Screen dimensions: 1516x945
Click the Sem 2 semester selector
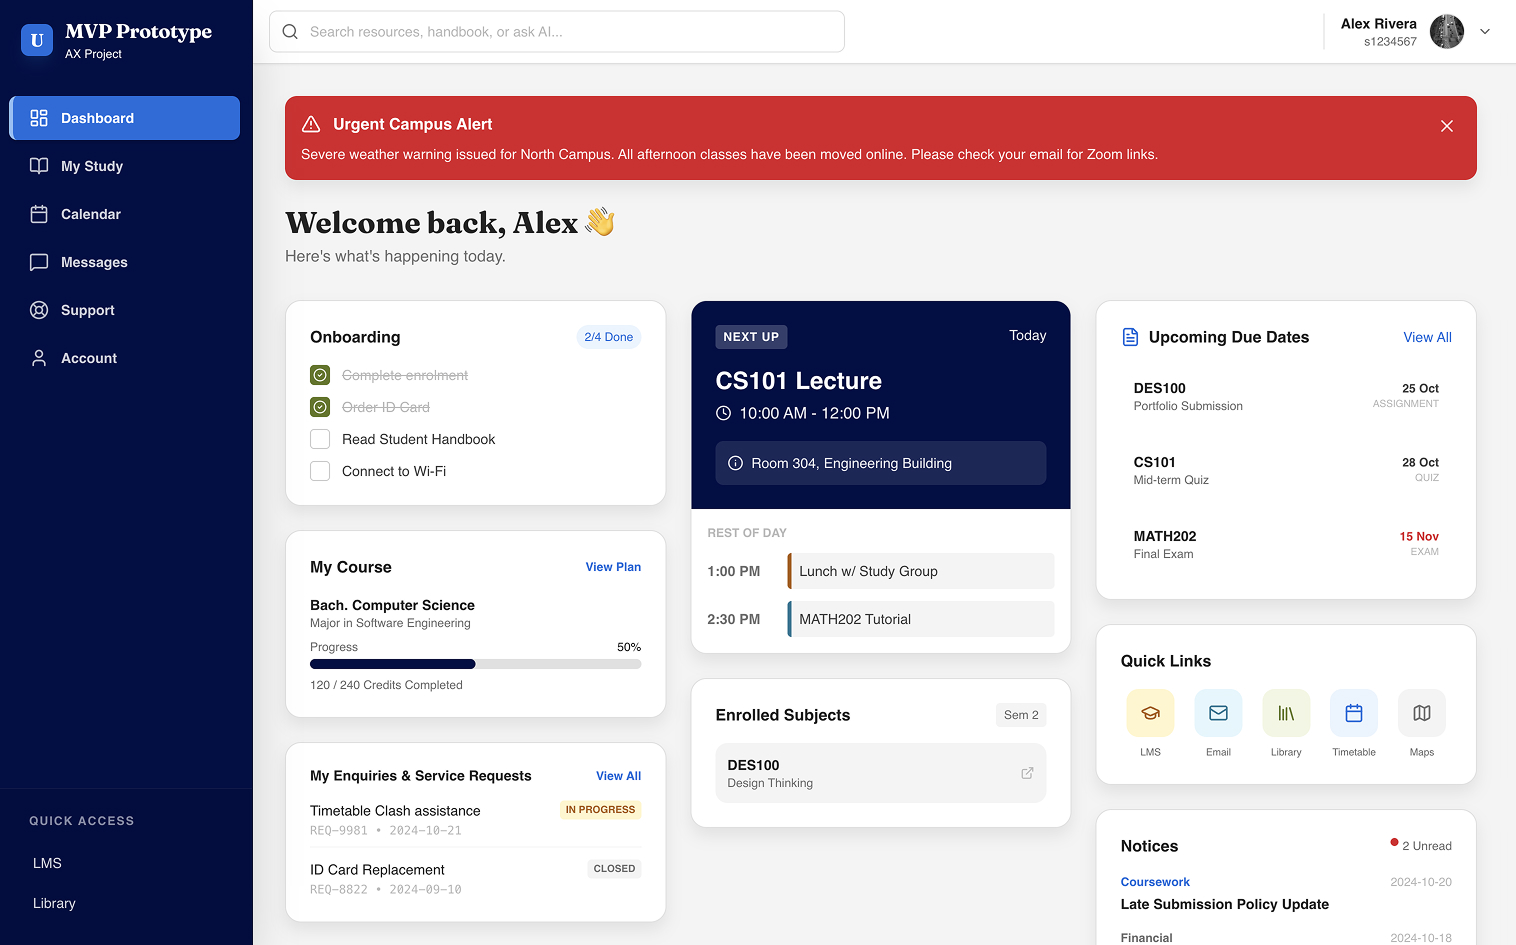(x=1021, y=715)
